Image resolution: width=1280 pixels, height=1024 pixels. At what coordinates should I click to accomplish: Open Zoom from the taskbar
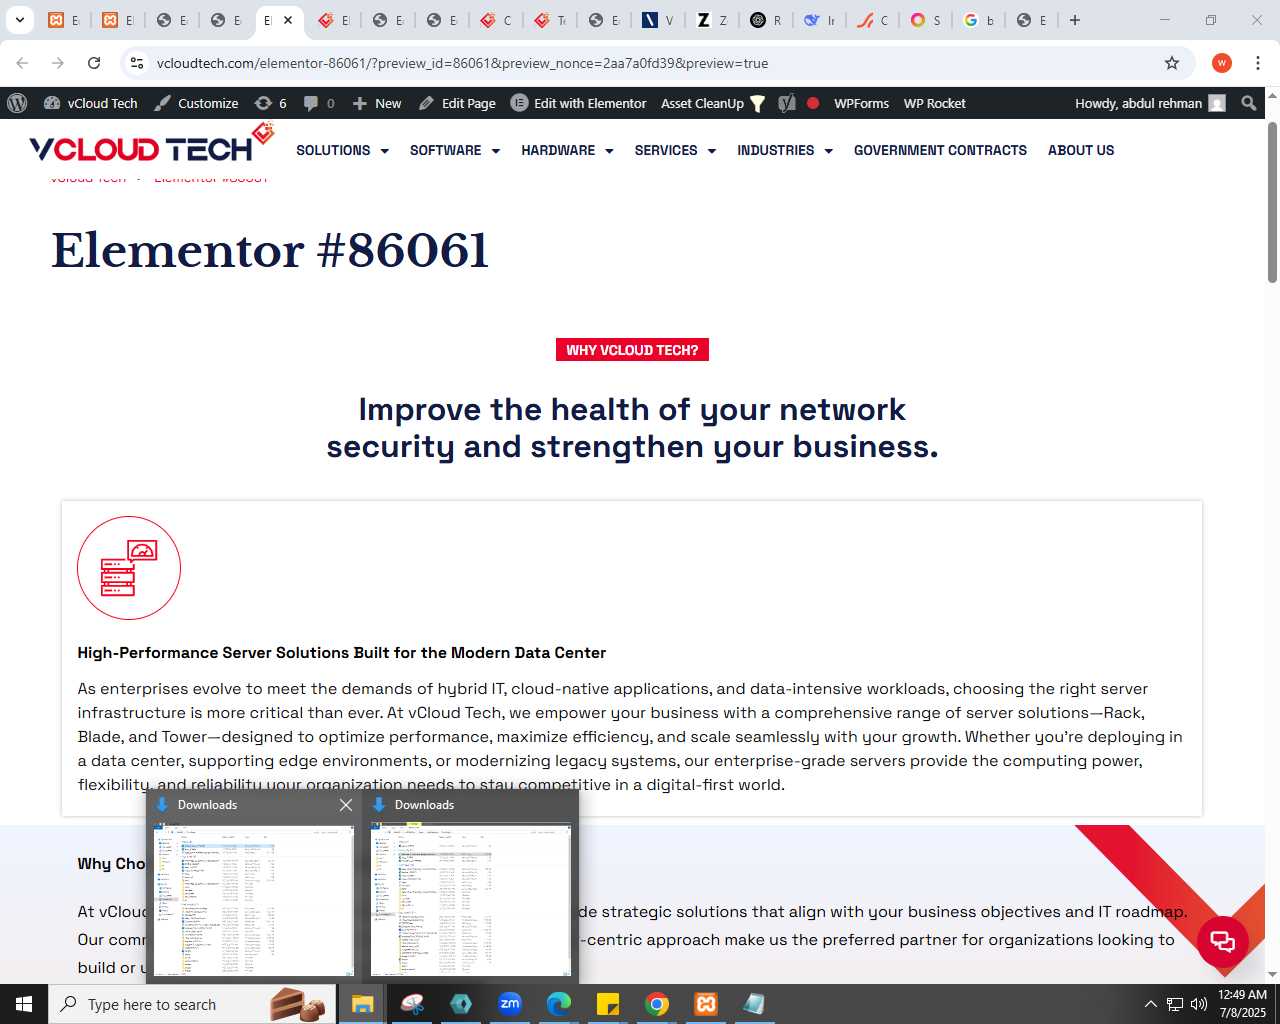[510, 1004]
